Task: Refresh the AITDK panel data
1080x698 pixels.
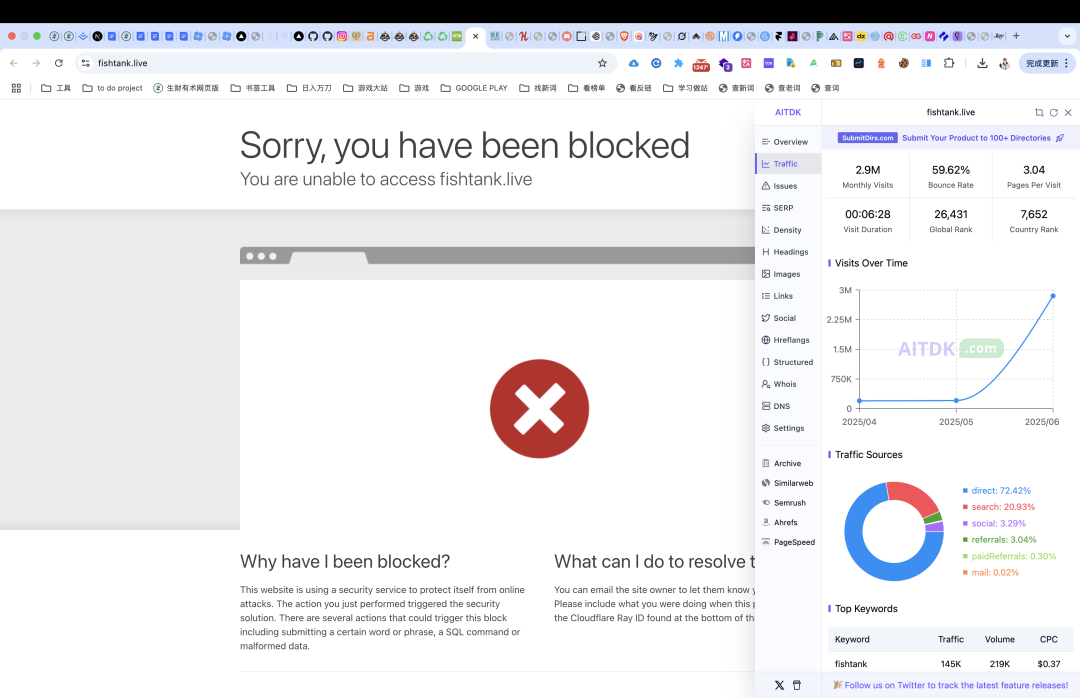Action: pyautogui.click(x=1053, y=112)
